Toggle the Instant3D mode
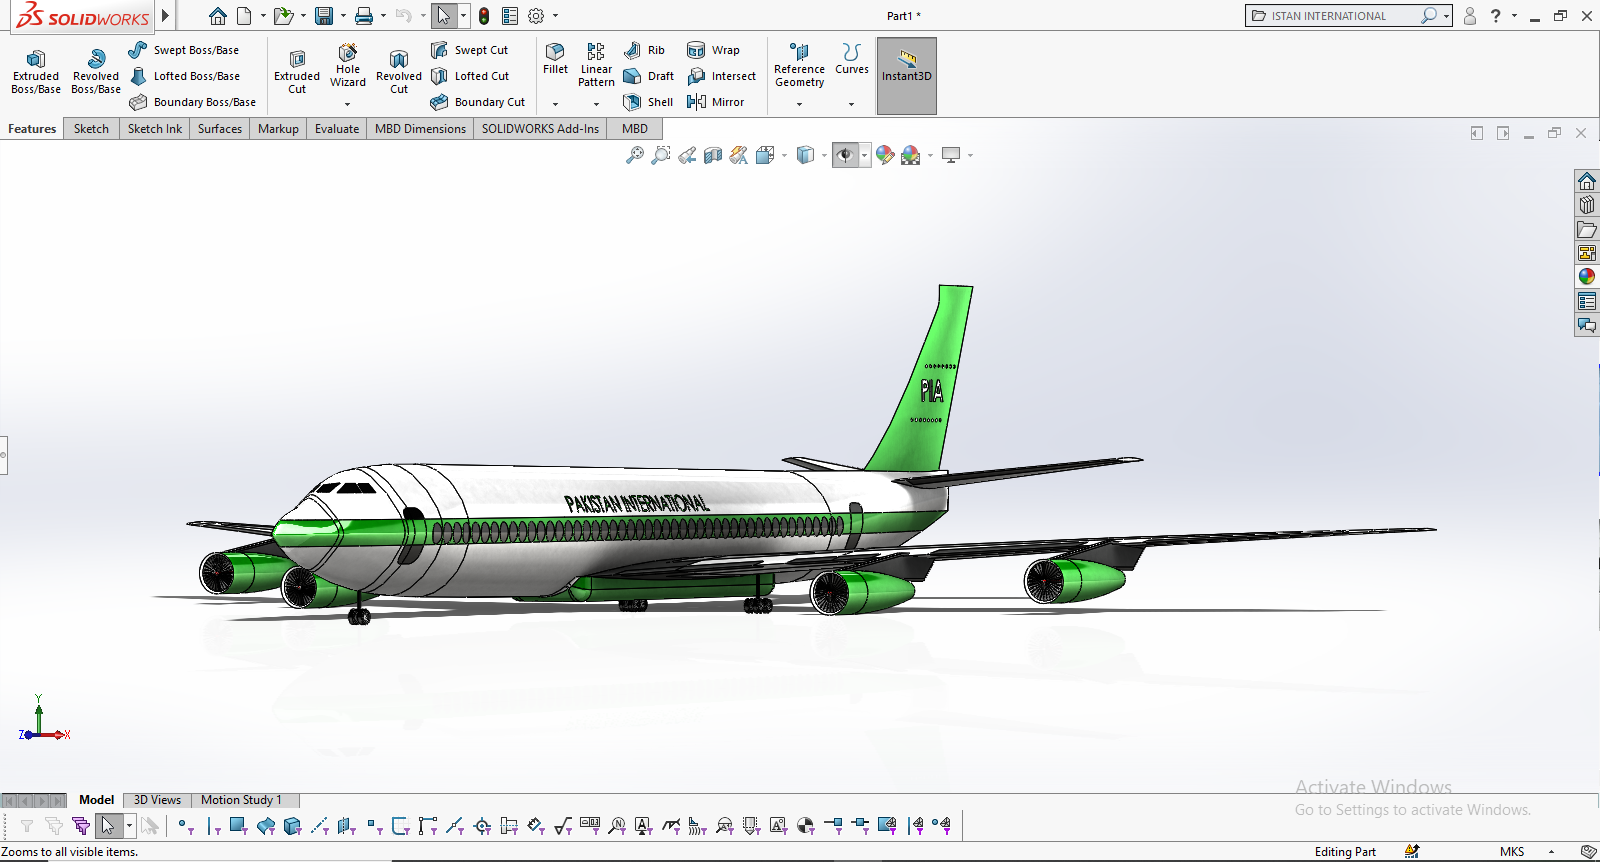Viewport: 1600px width, 862px height. pos(907,75)
